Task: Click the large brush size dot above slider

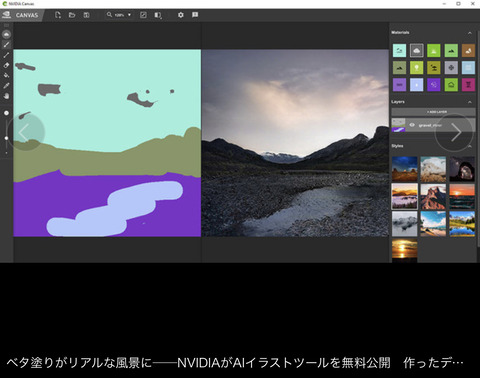Action: [6, 113]
